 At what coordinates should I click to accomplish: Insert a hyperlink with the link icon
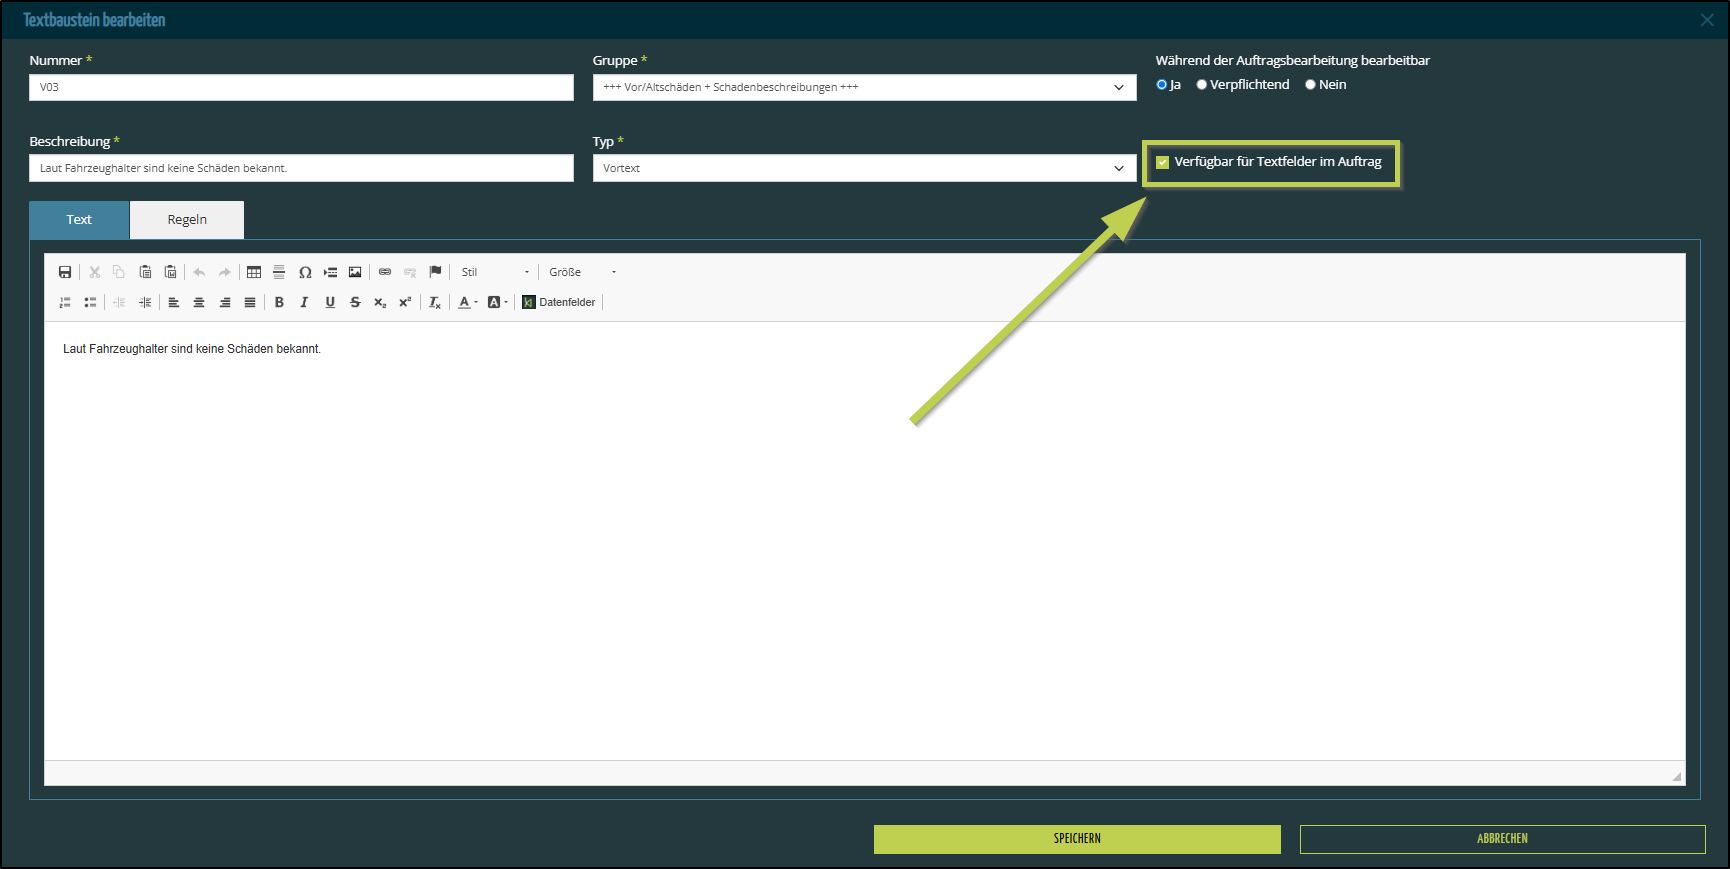(385, 272)
